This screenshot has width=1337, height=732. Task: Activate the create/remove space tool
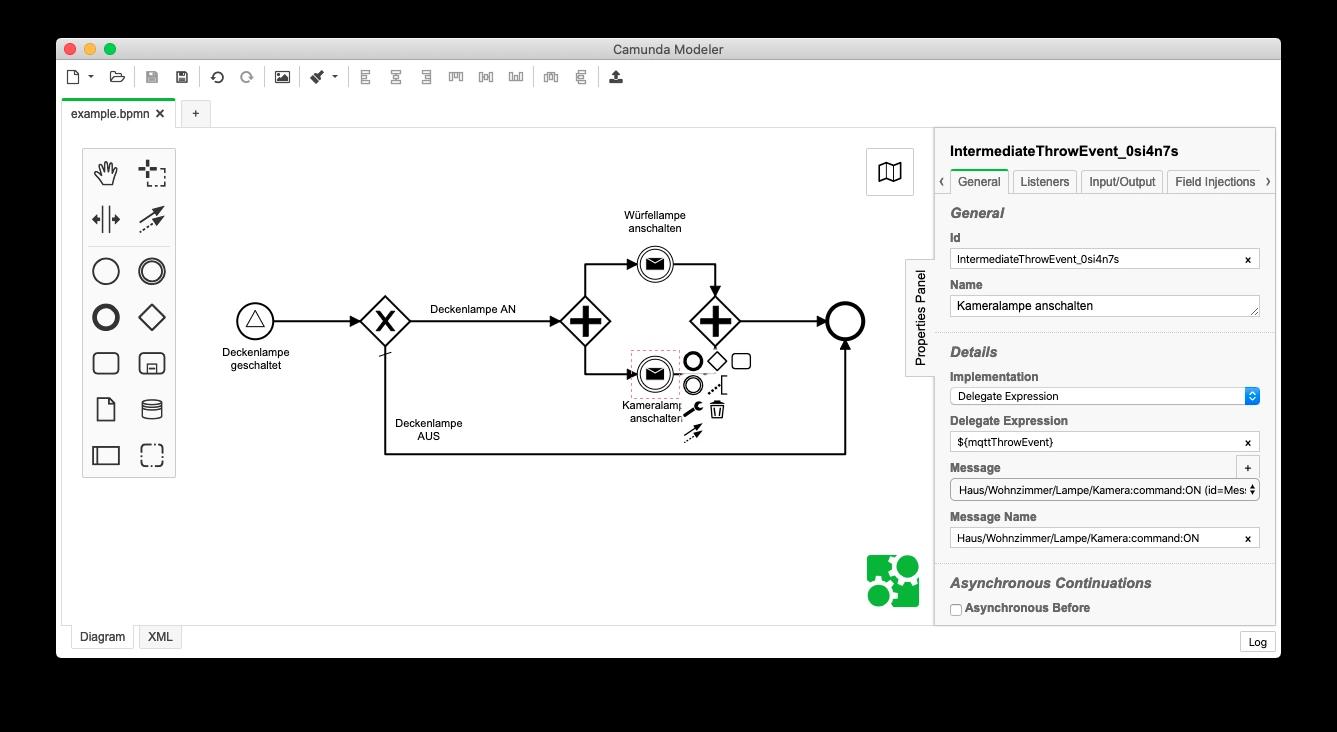106,219
